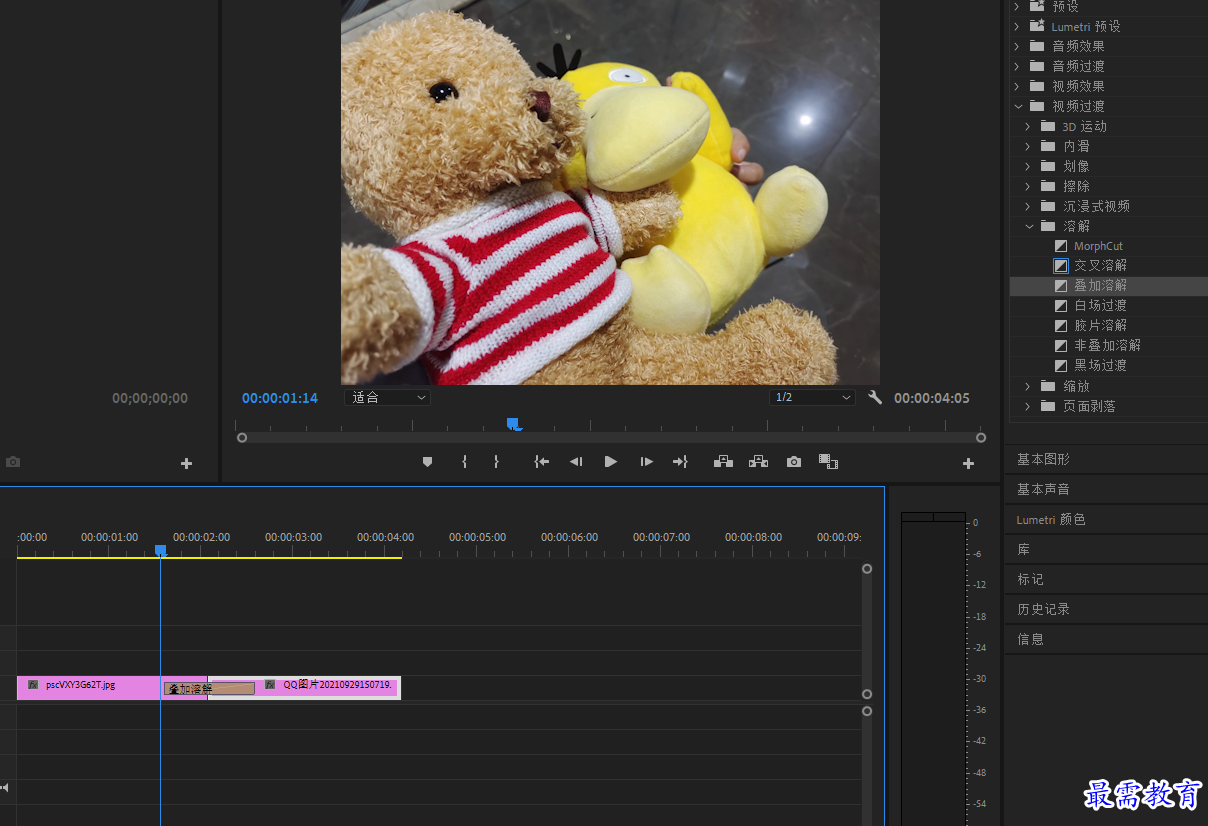Open program monitor wrench settings
The width and height of the screenshot is (1208, 826).
(875, 398)
